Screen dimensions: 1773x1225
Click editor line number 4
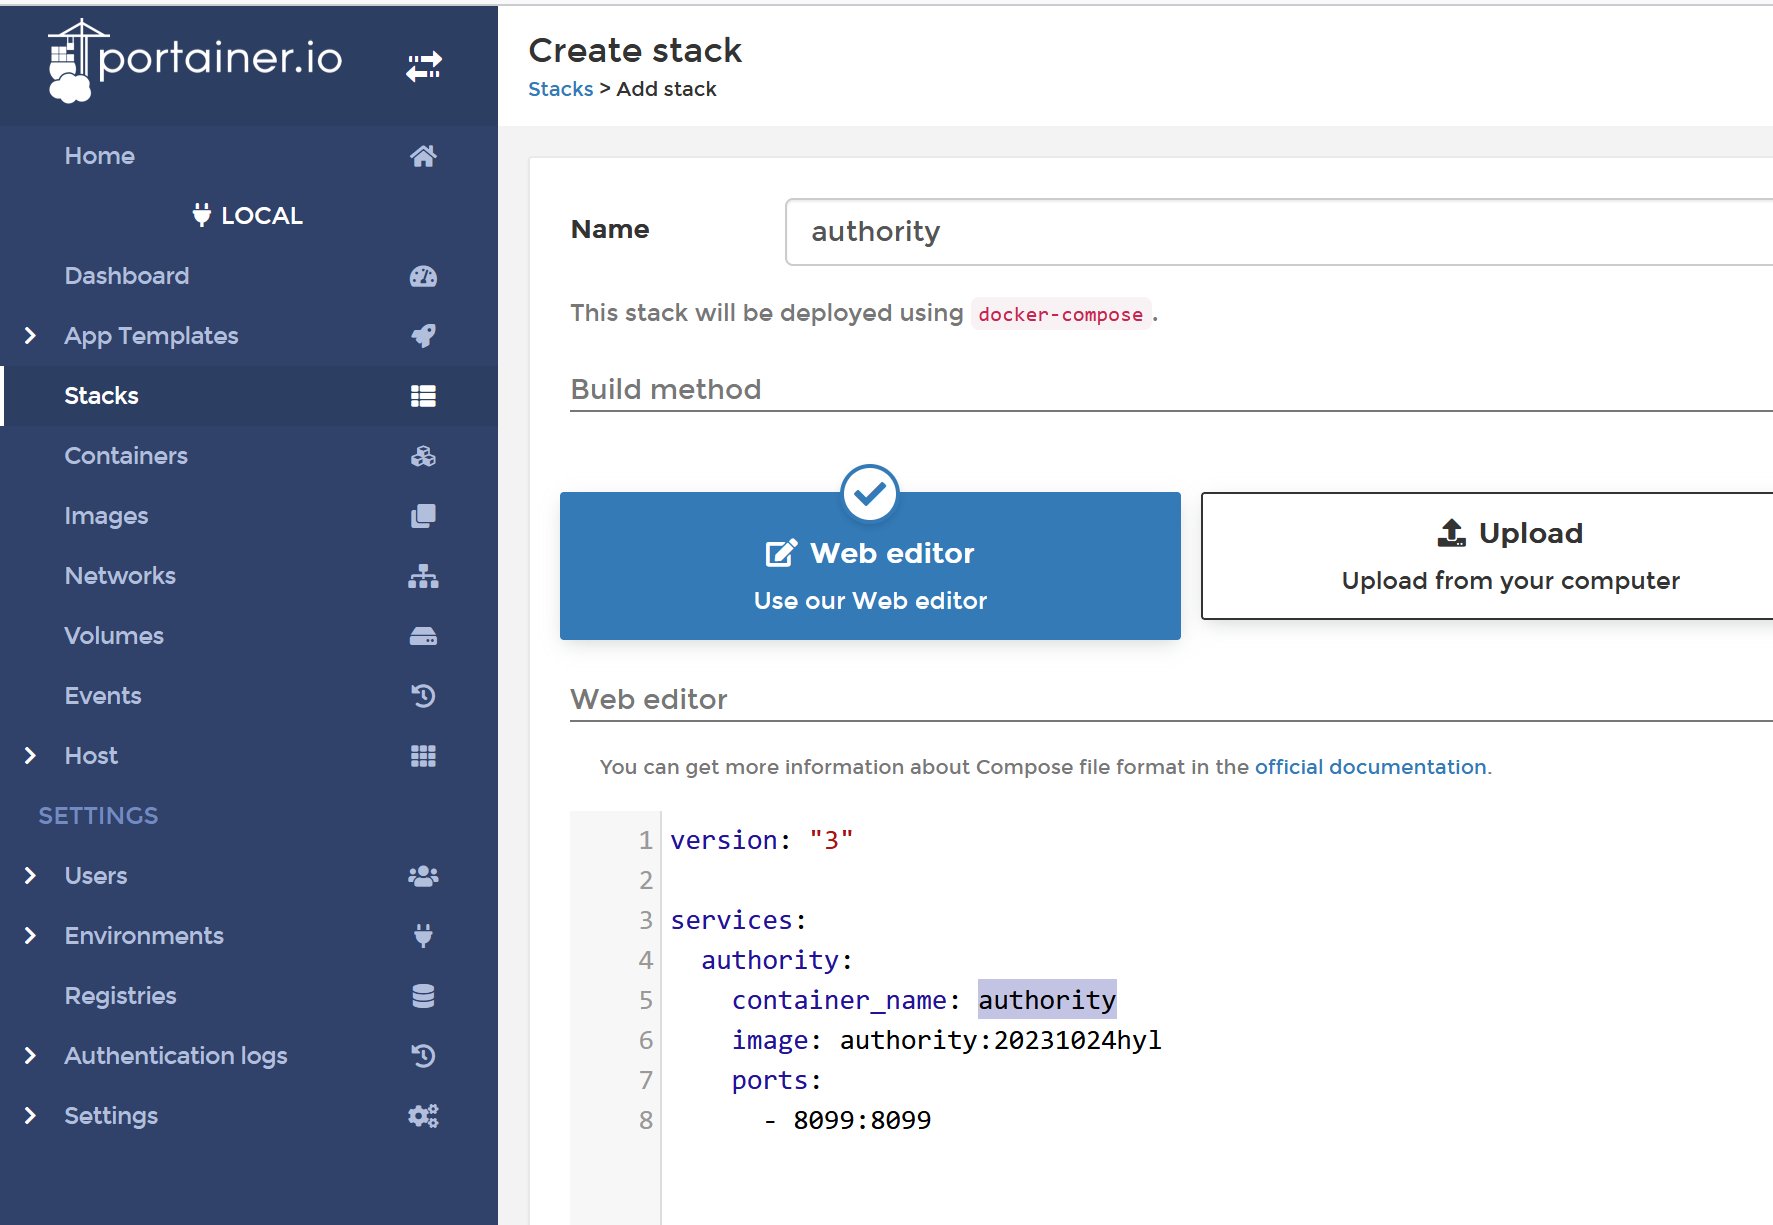pos(646,960)
